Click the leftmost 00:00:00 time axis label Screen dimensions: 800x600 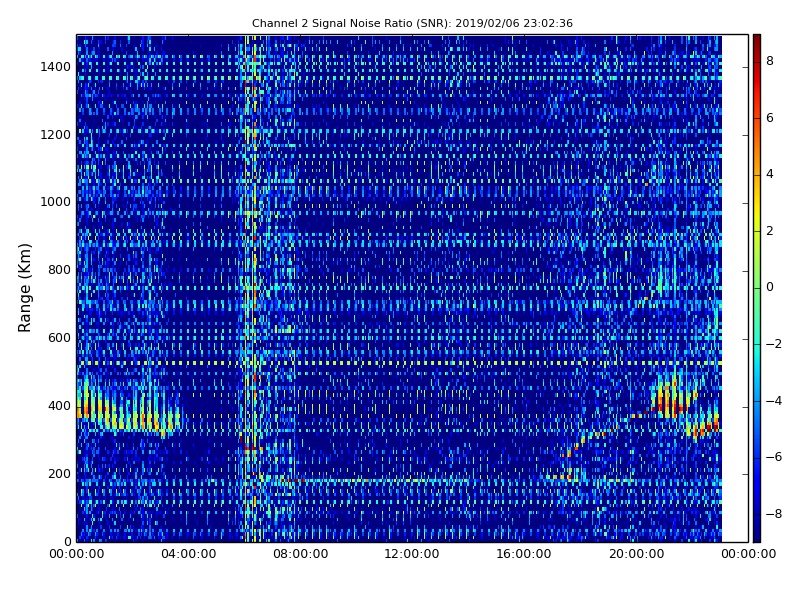coord(77,554)
